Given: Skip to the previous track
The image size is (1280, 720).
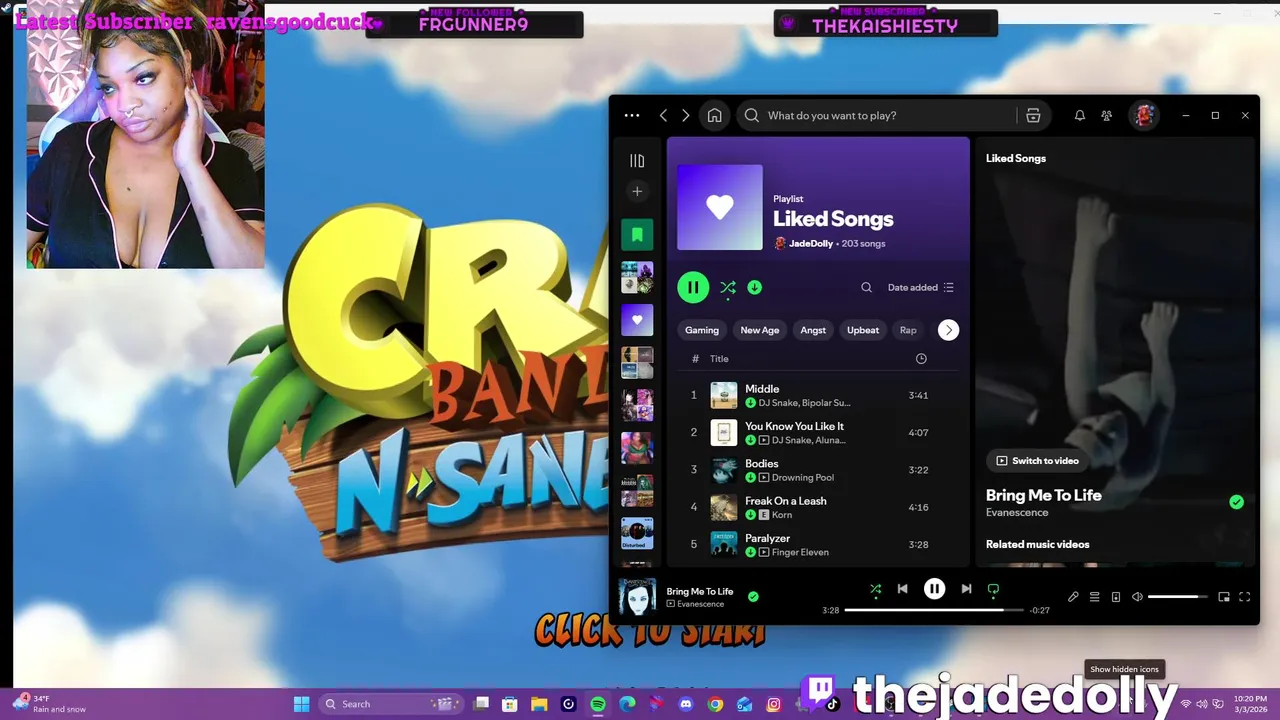Looking at the screenshot, I should [902, 590].
